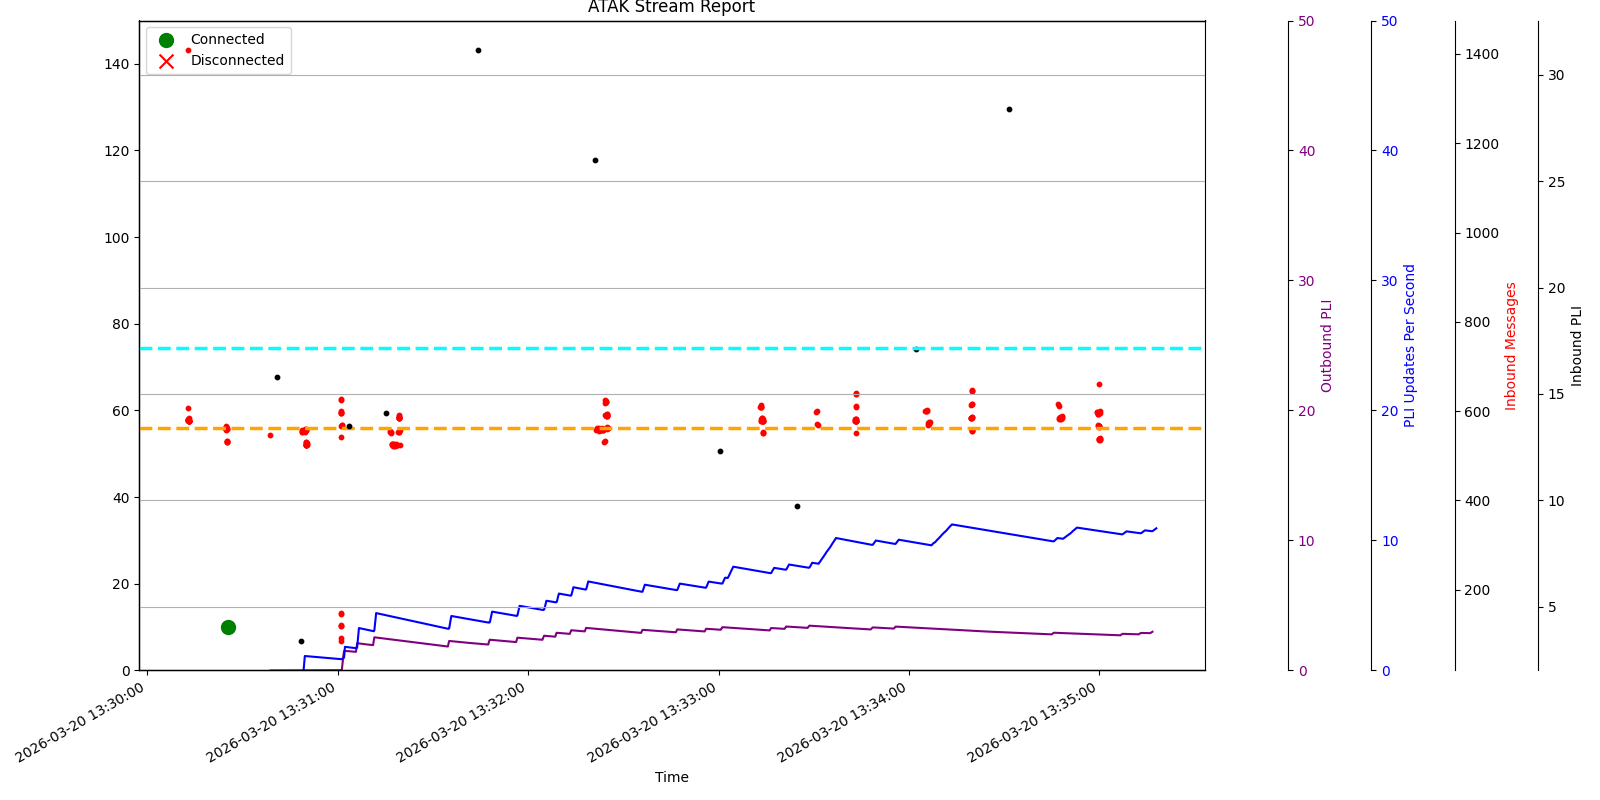Click the Inbound PLI axis label
The image size is (1600, 800).
click(1577, 345)
